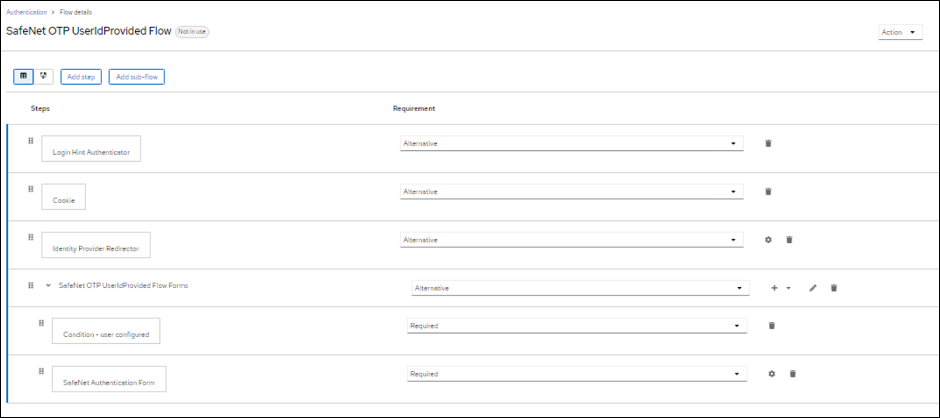
Task: Delete the Identity Provider Redirector step
Action: (789, 240)
